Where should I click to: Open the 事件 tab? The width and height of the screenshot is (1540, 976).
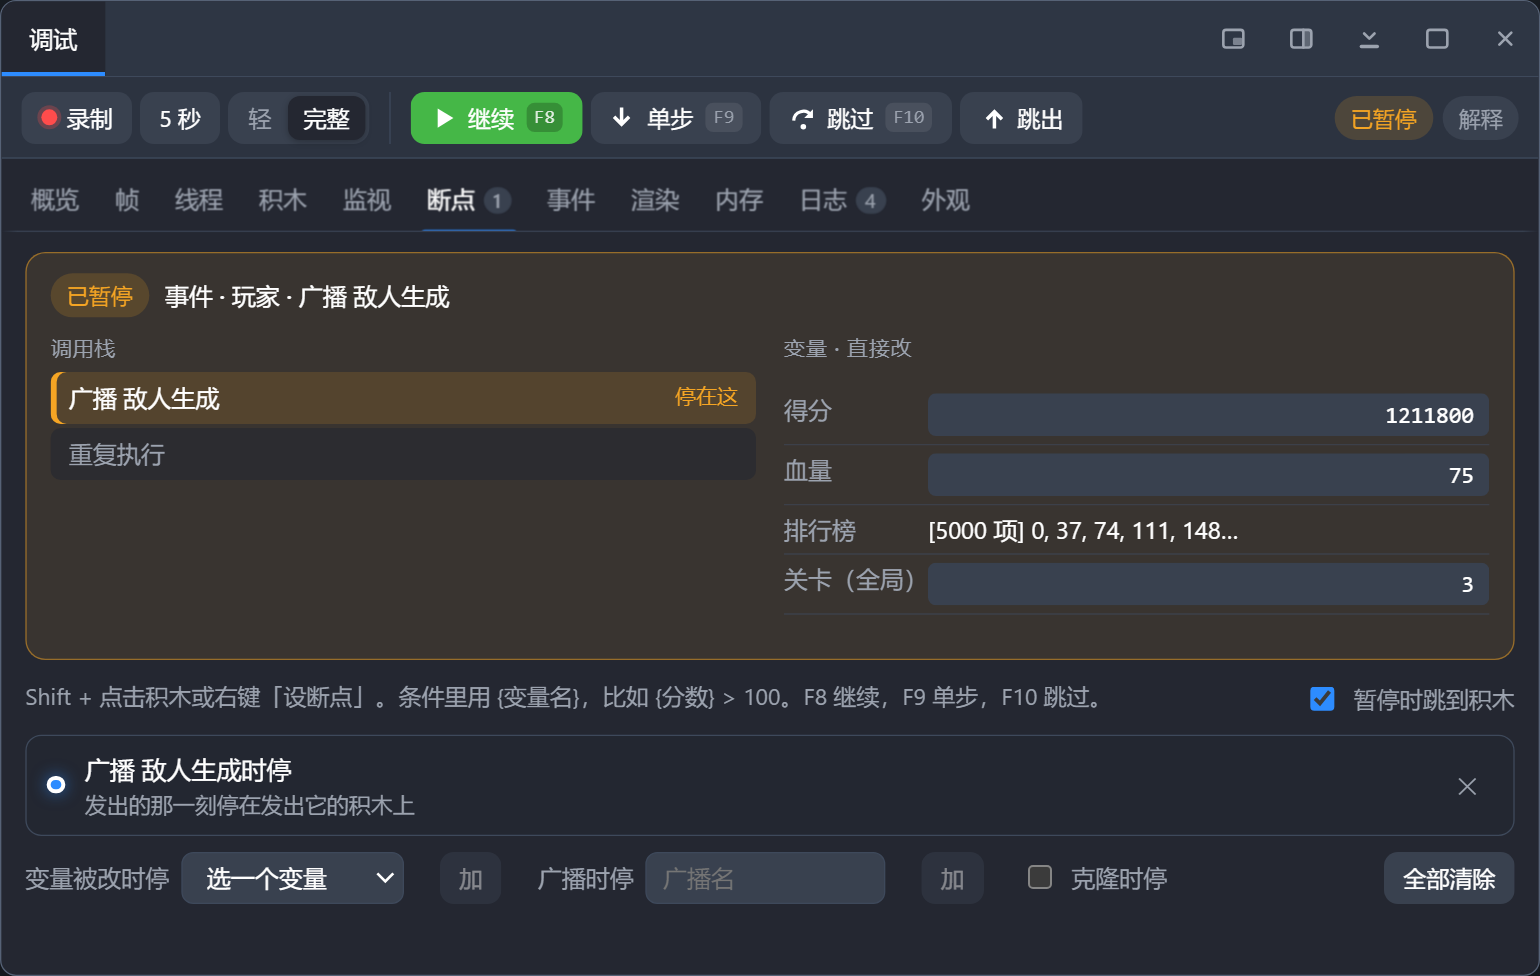pyautogui.click(x=571, y=200)
